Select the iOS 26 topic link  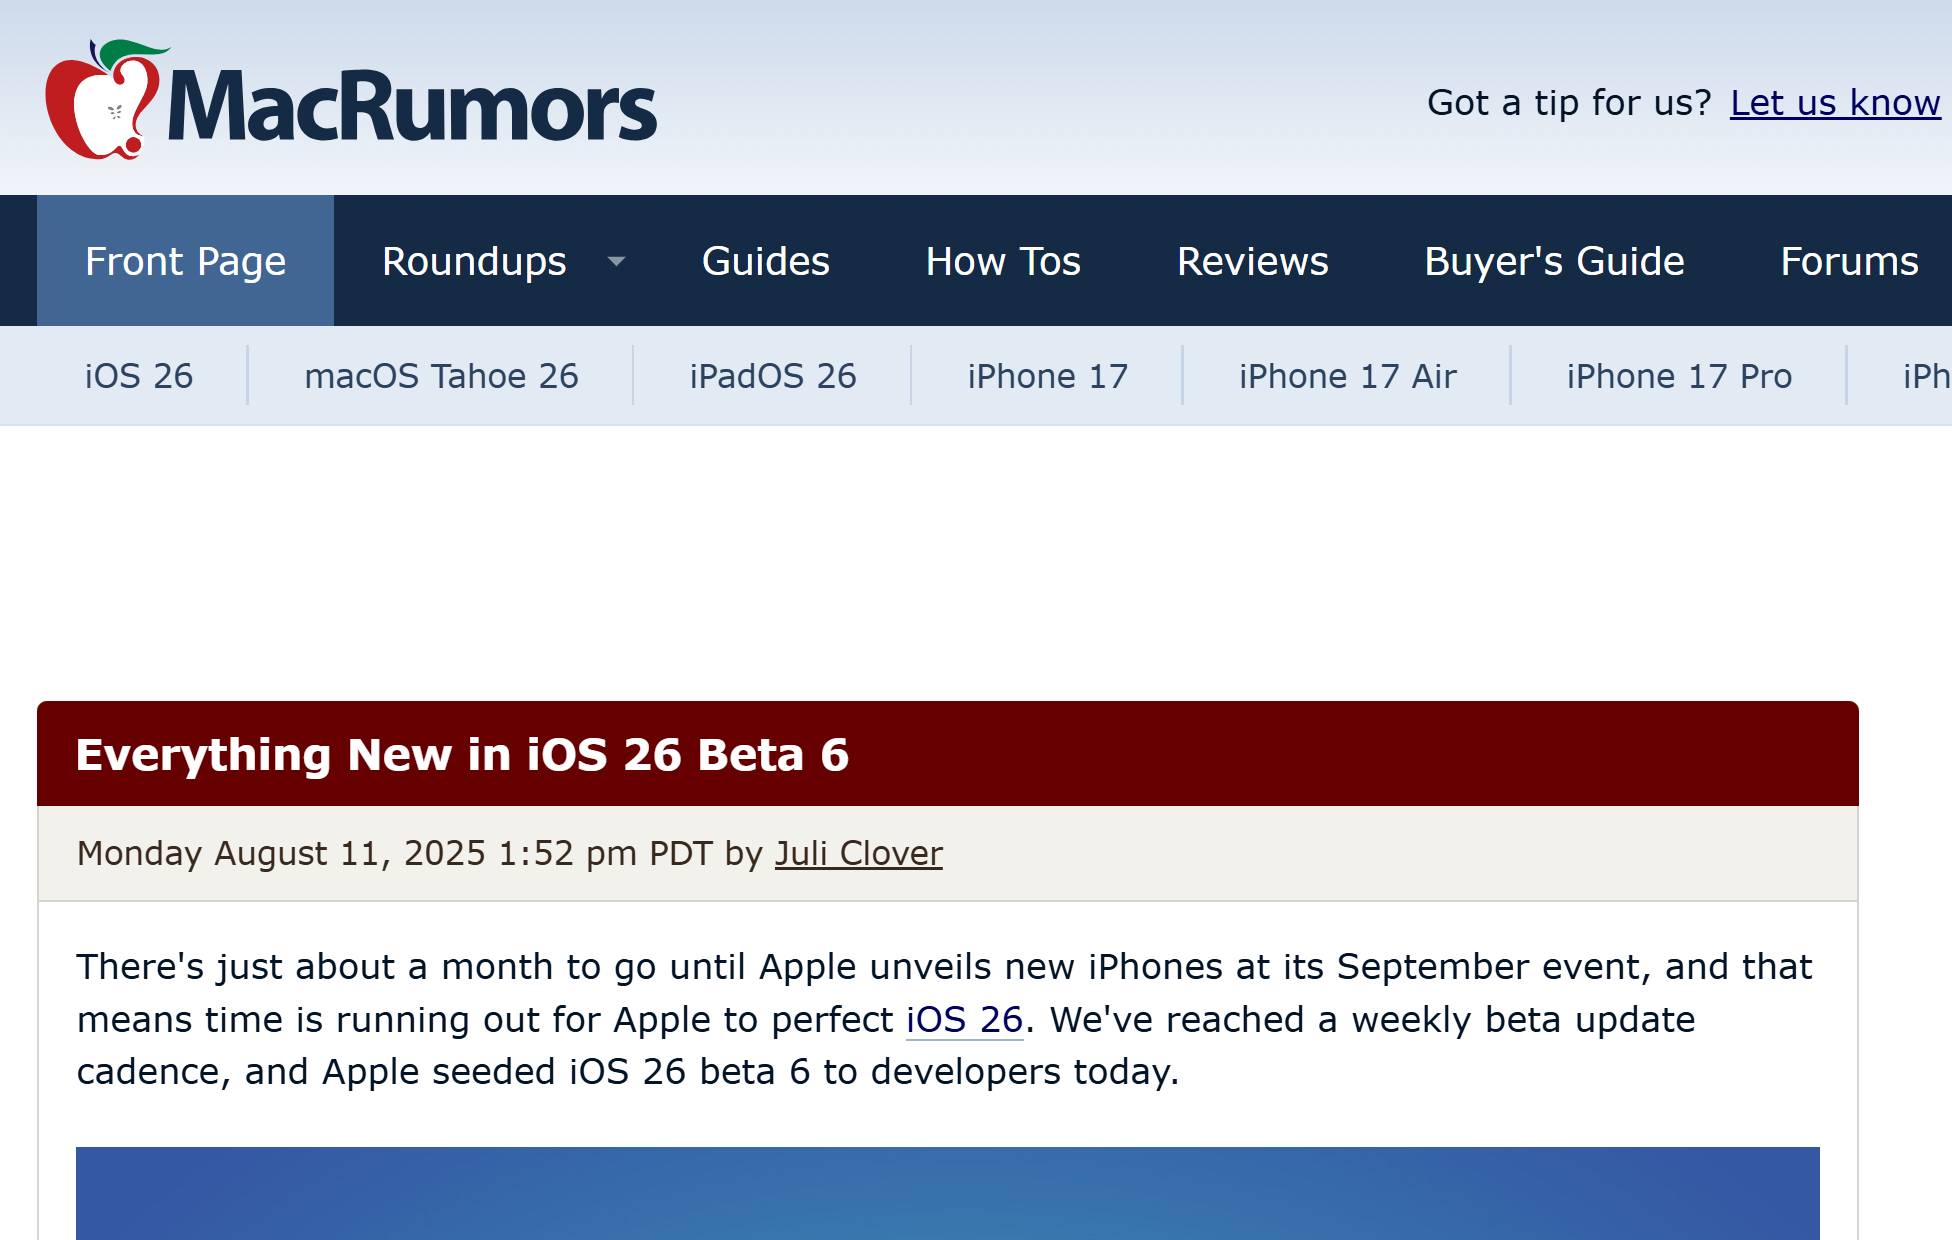click(139, 376)
